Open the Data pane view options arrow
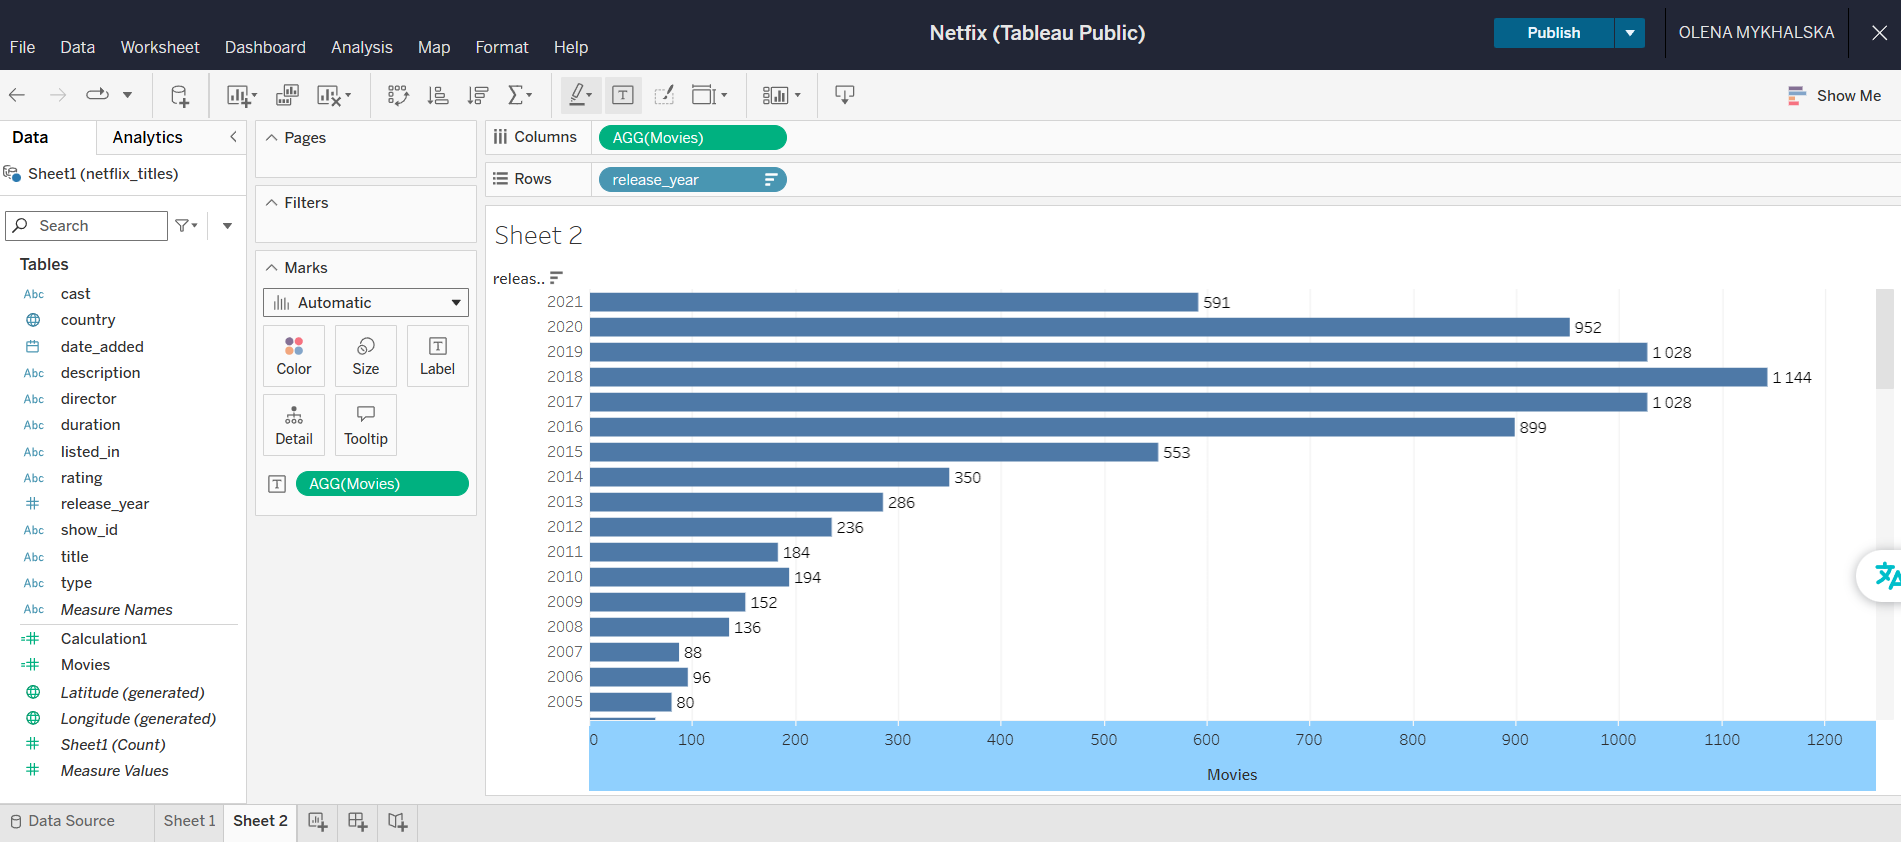 coord(228,226)
